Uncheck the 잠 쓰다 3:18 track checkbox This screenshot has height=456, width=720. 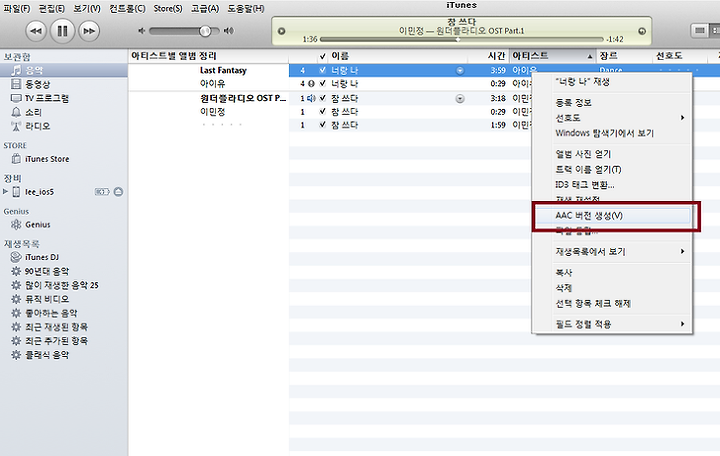[322, 98]
